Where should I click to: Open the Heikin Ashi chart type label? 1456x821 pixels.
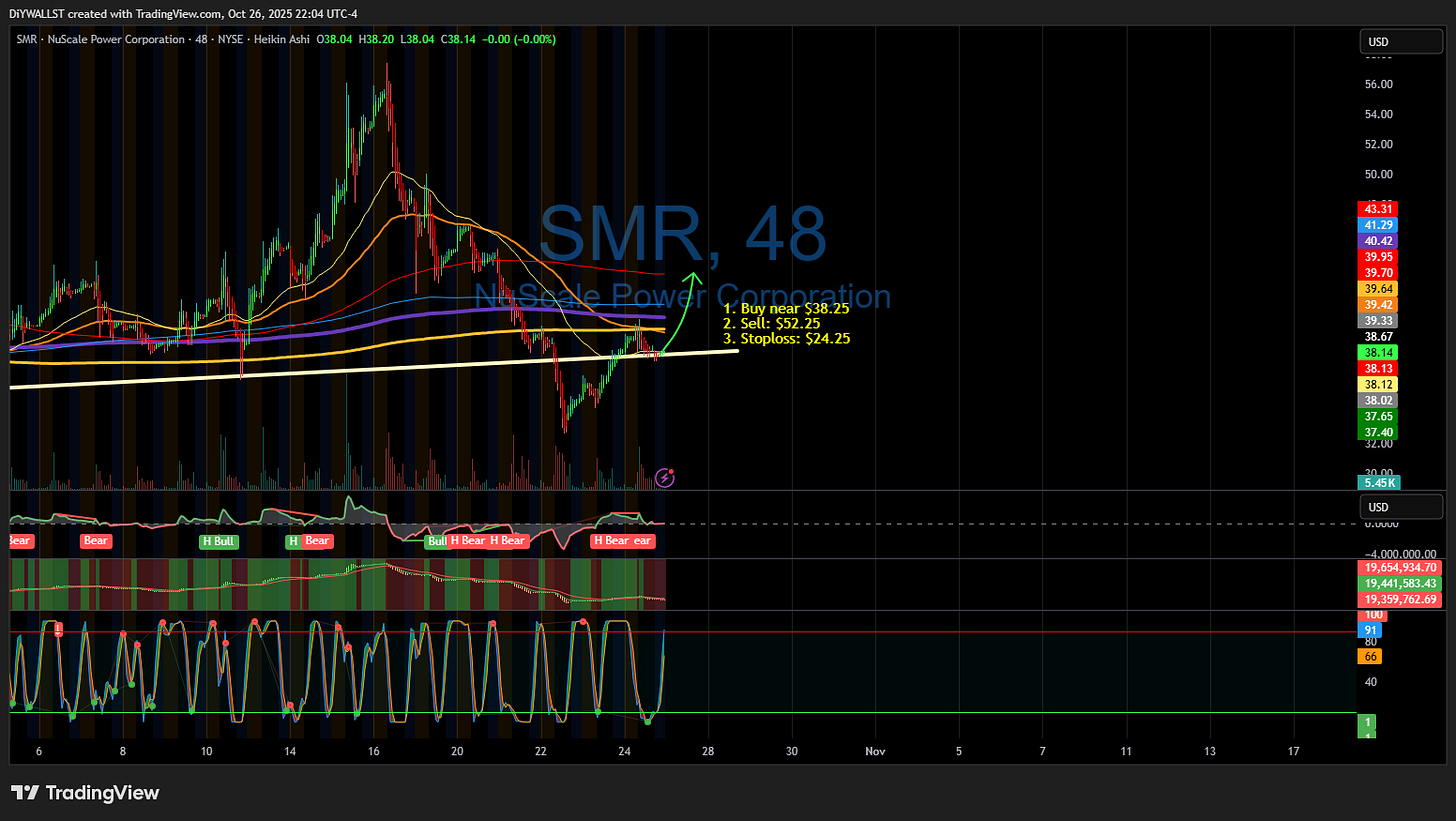tap(281, 39)
